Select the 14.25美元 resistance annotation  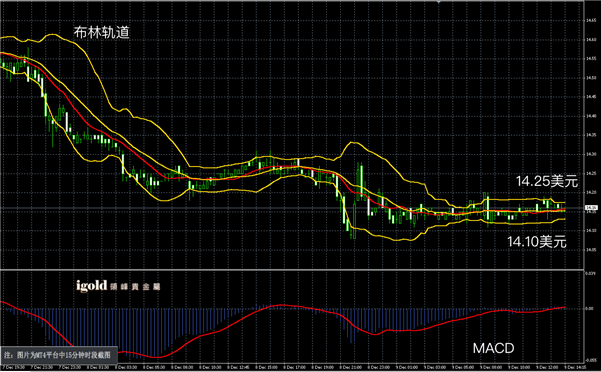547,181
